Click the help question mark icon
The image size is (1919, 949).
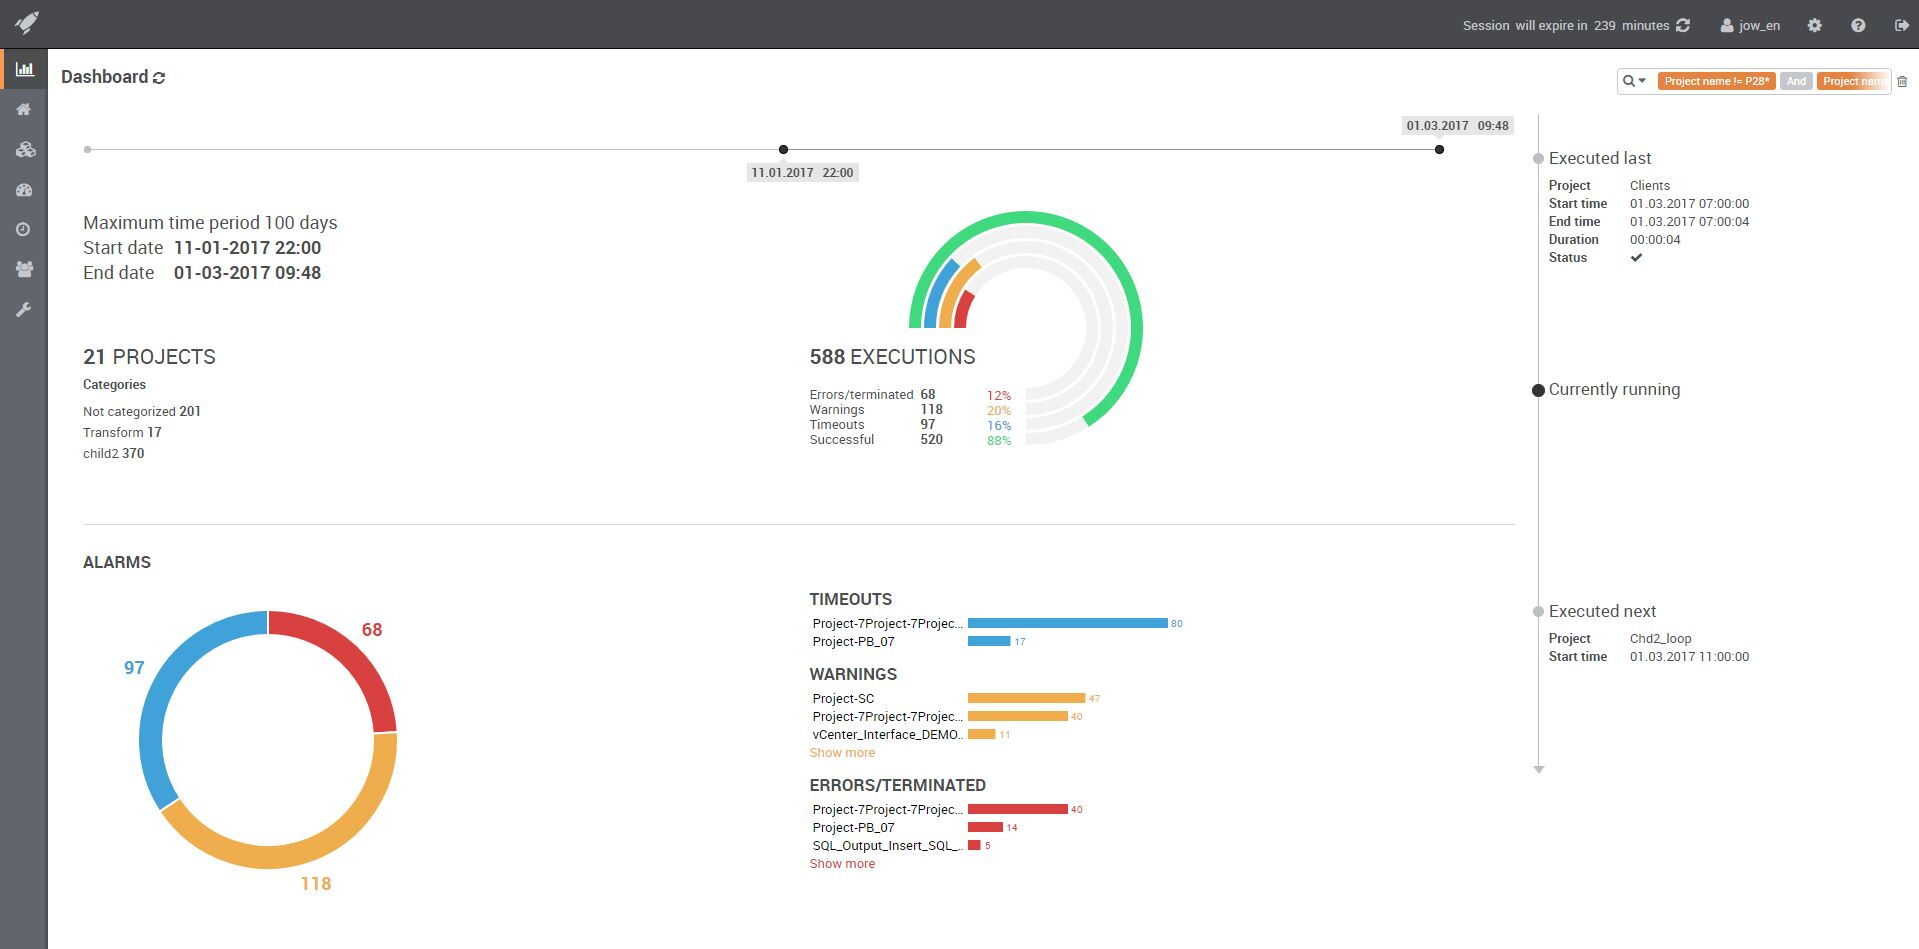point(1858,26)
